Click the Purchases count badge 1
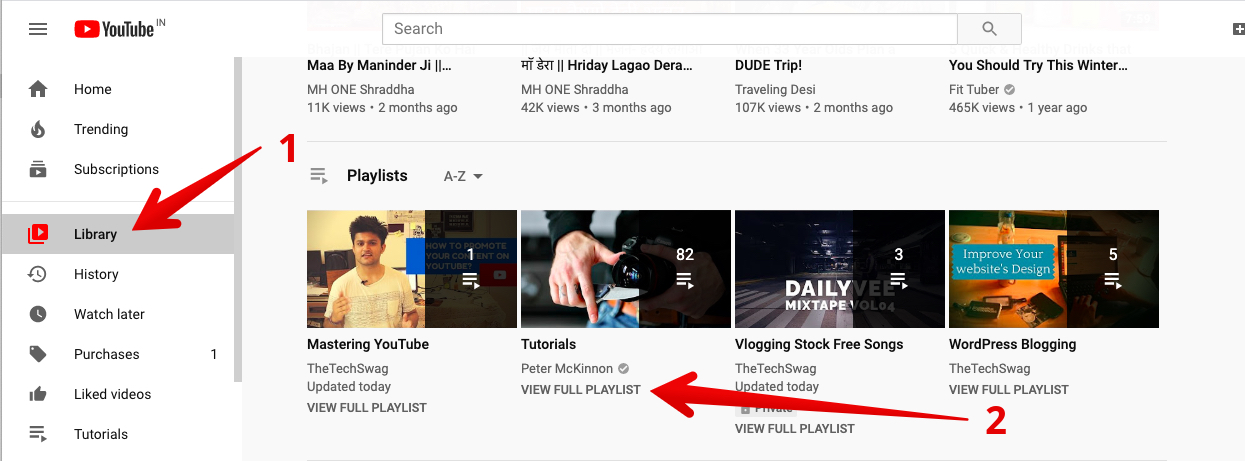 tap(213, 354)
